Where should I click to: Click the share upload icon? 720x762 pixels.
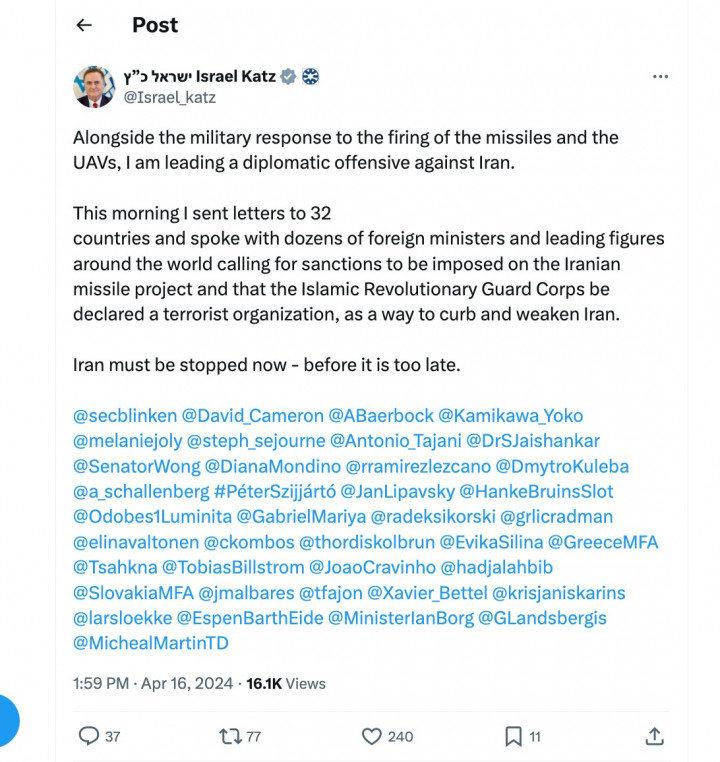click(x=655, y=736)
